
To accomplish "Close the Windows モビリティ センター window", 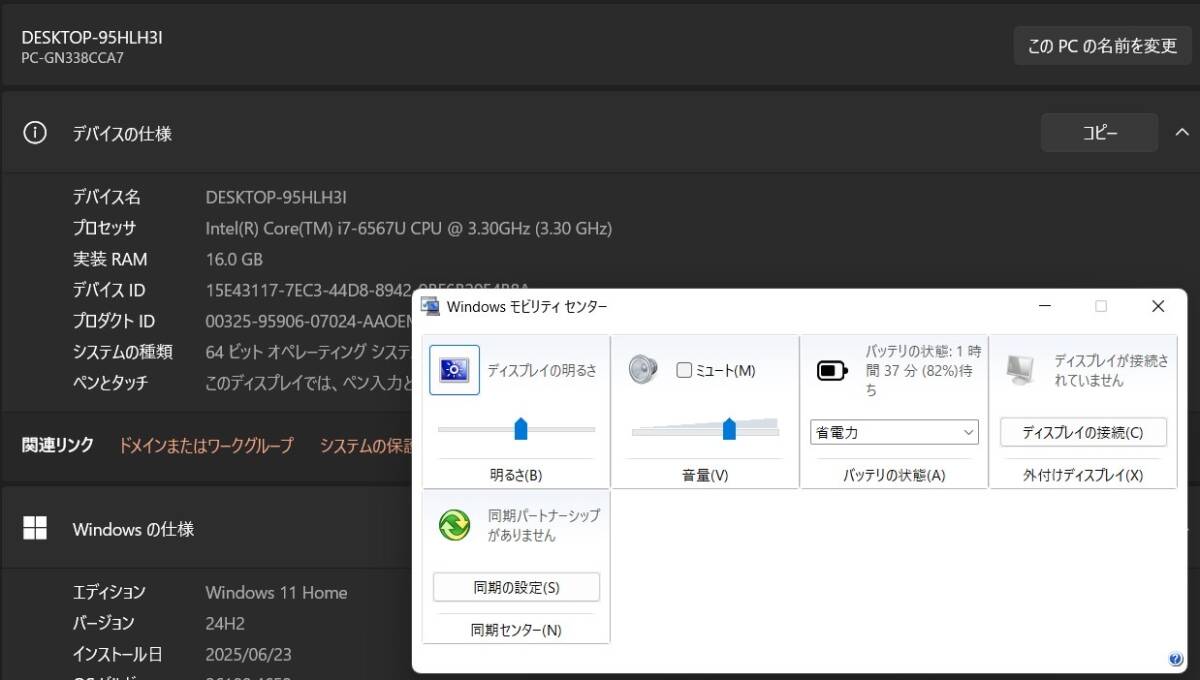I will point(1158,306).
